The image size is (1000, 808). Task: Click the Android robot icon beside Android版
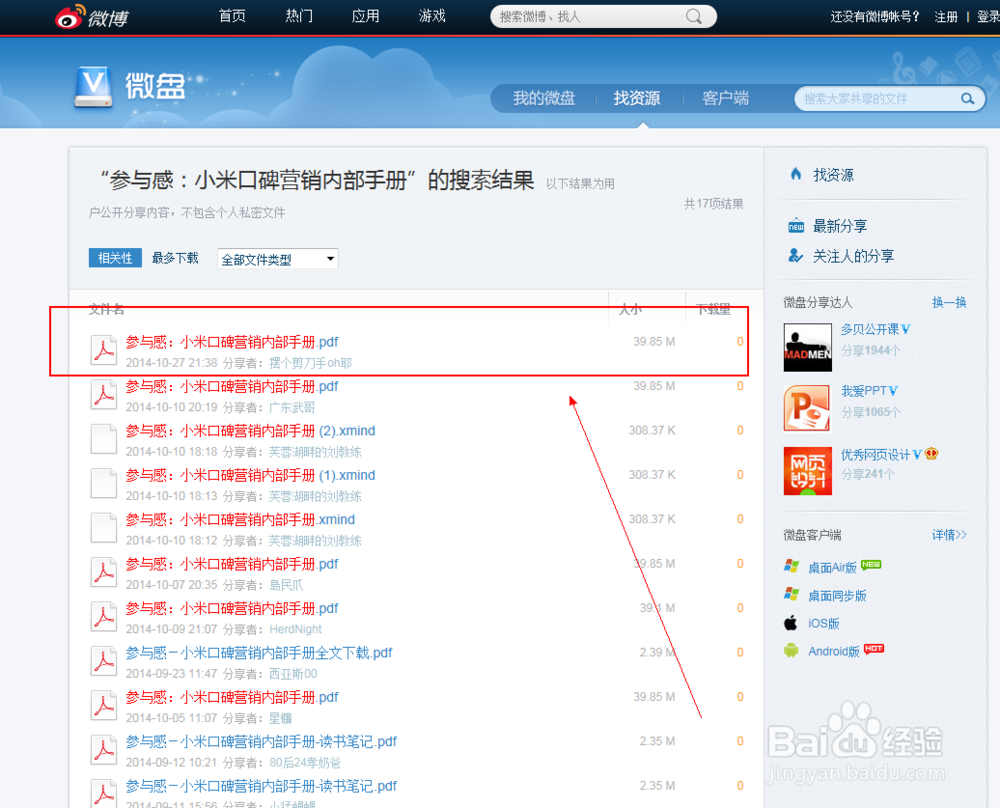792,651
